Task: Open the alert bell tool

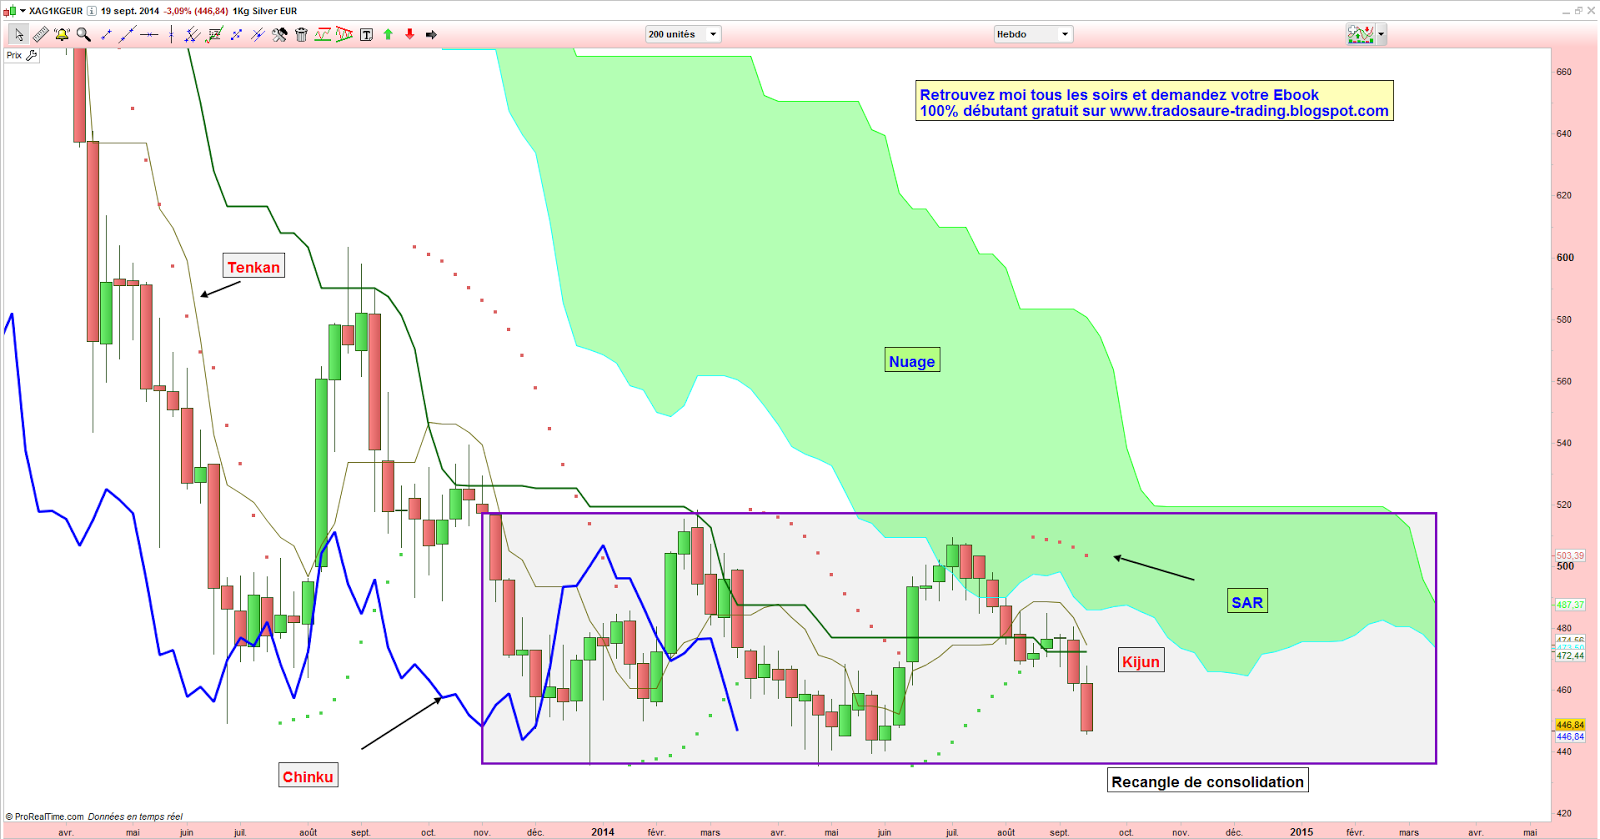Action: 62,34
